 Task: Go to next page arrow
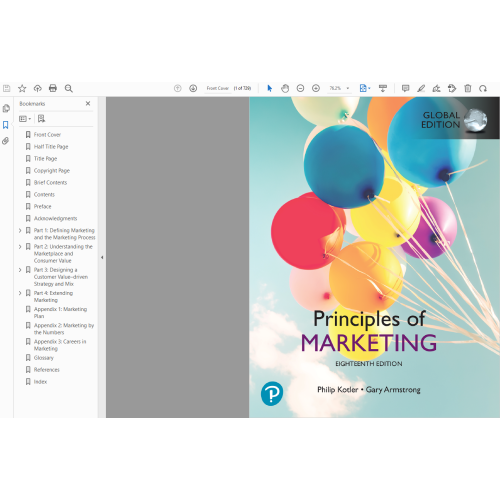point(193,88)
